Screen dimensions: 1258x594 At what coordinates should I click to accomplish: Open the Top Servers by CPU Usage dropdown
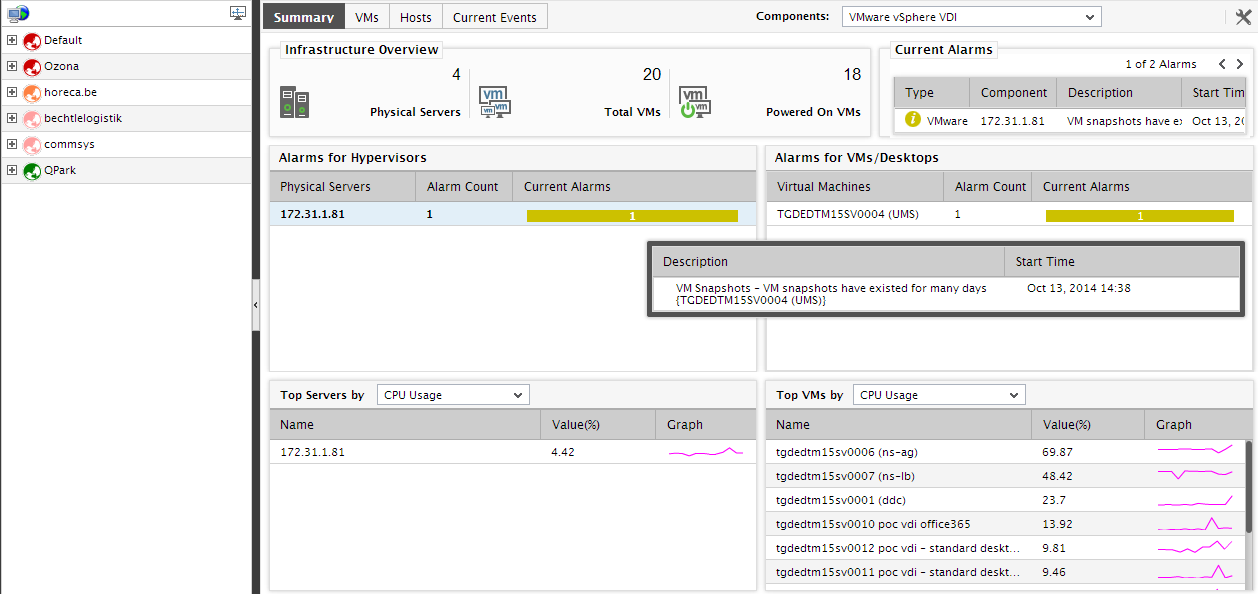(x=453, y=395)
